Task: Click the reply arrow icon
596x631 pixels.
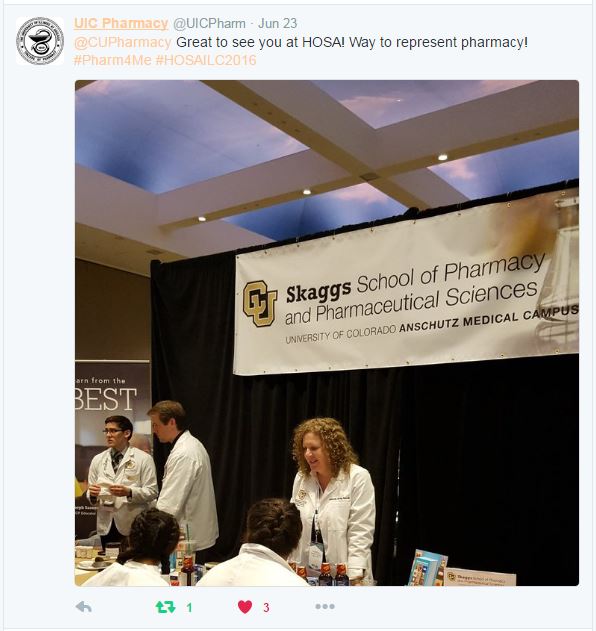Action: (84, 607)
